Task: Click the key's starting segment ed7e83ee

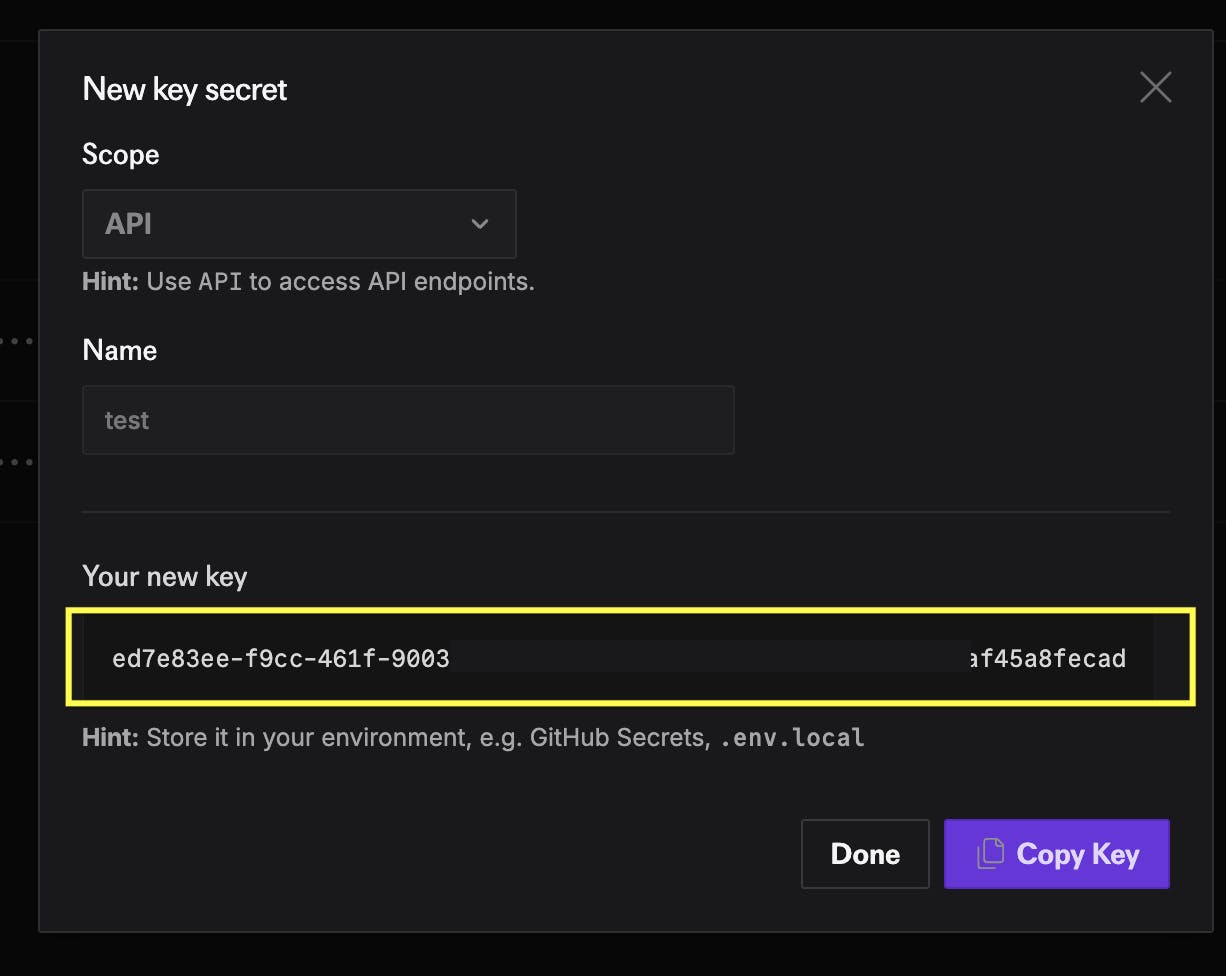Action: pos(153,659)
